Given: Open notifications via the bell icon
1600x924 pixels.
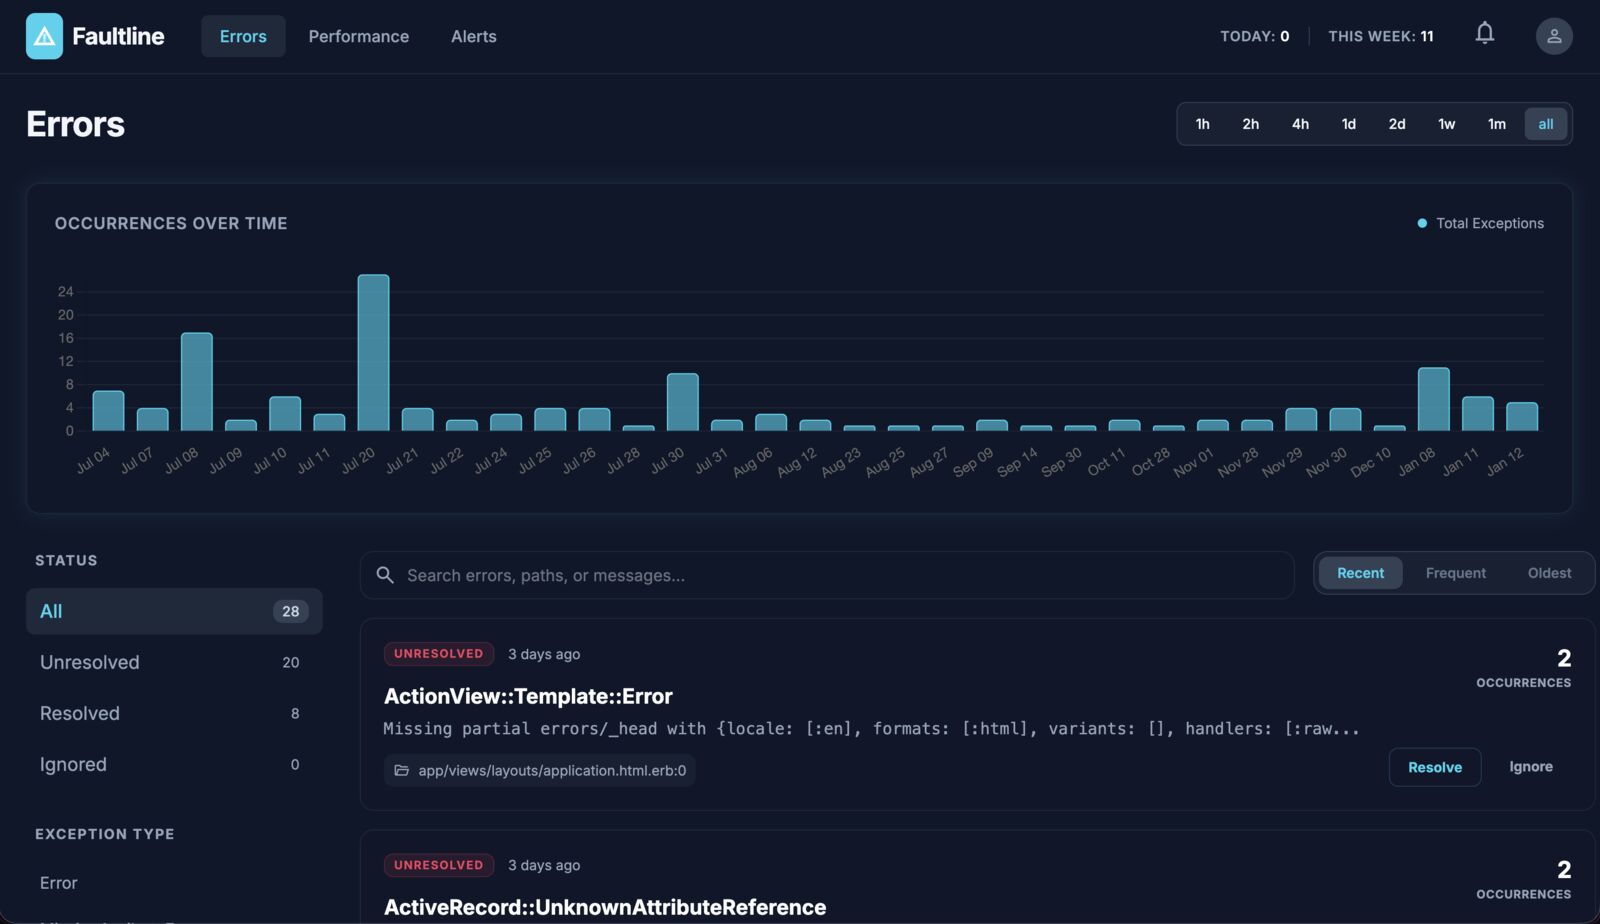Looking at the screenshot, I should [x=1485, y=33].
